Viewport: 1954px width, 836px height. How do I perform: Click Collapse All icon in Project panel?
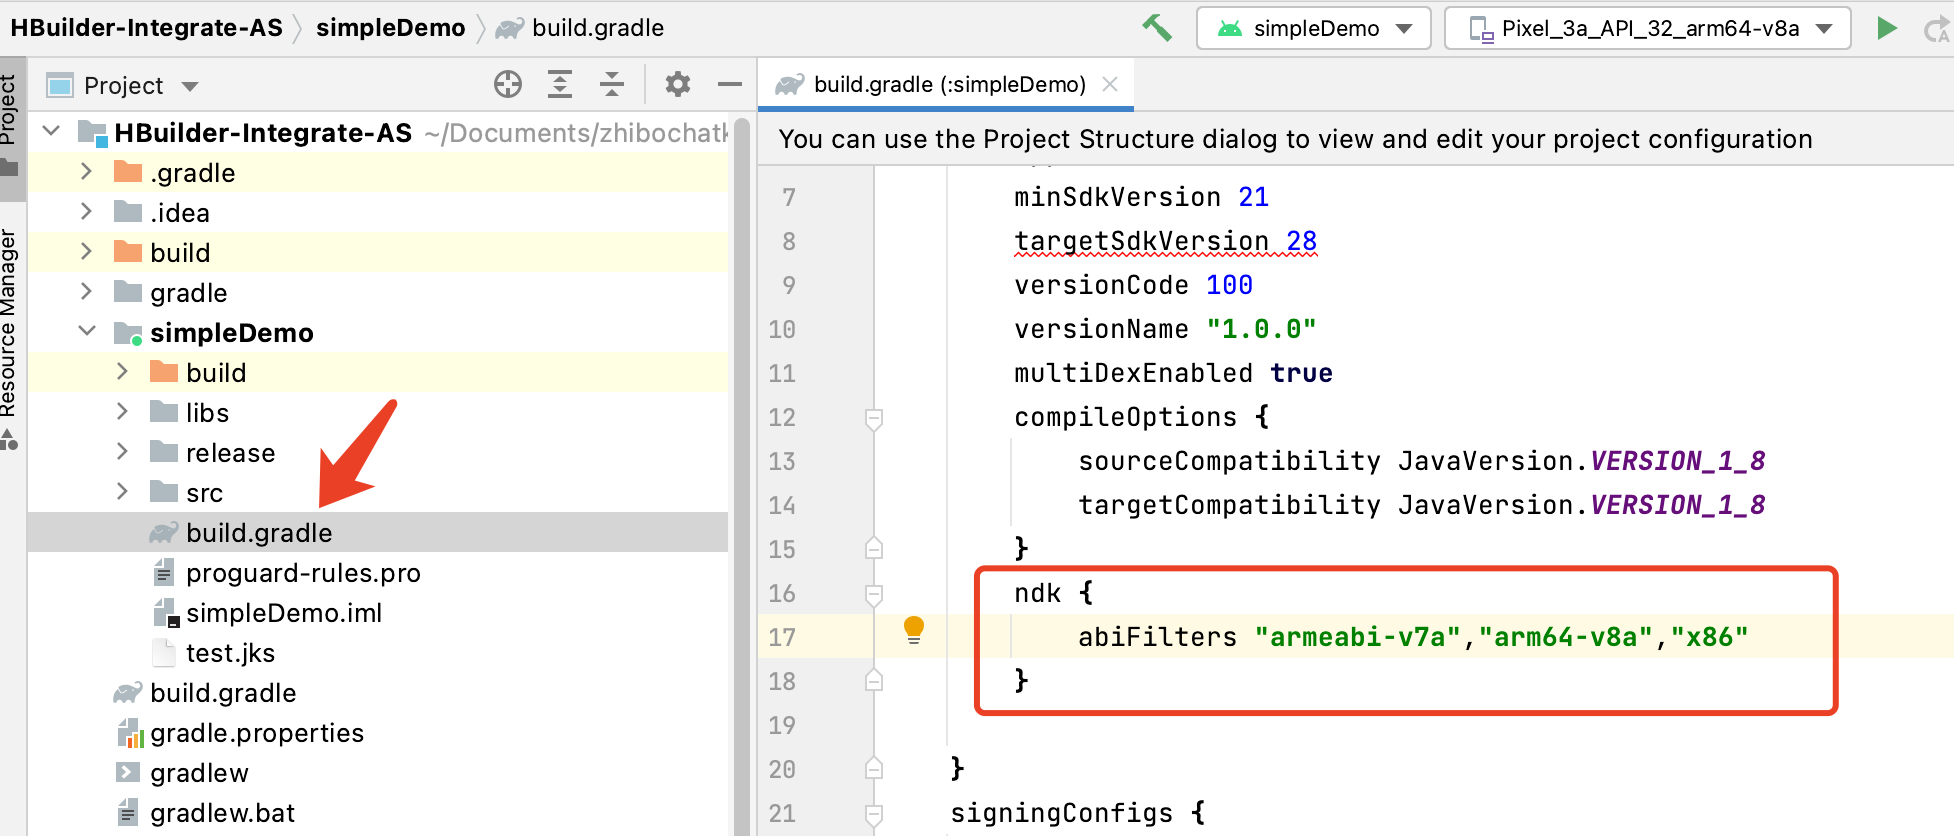tap(612, 85)
